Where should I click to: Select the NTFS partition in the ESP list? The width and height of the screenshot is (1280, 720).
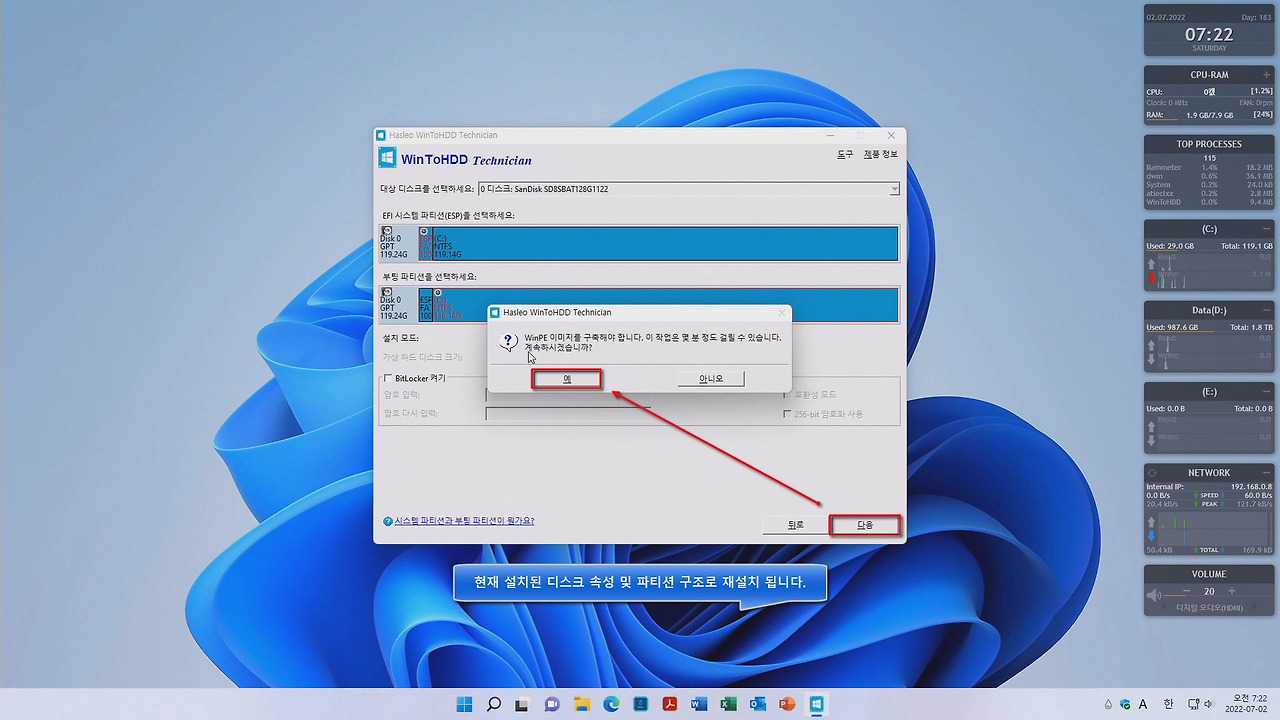665,243
